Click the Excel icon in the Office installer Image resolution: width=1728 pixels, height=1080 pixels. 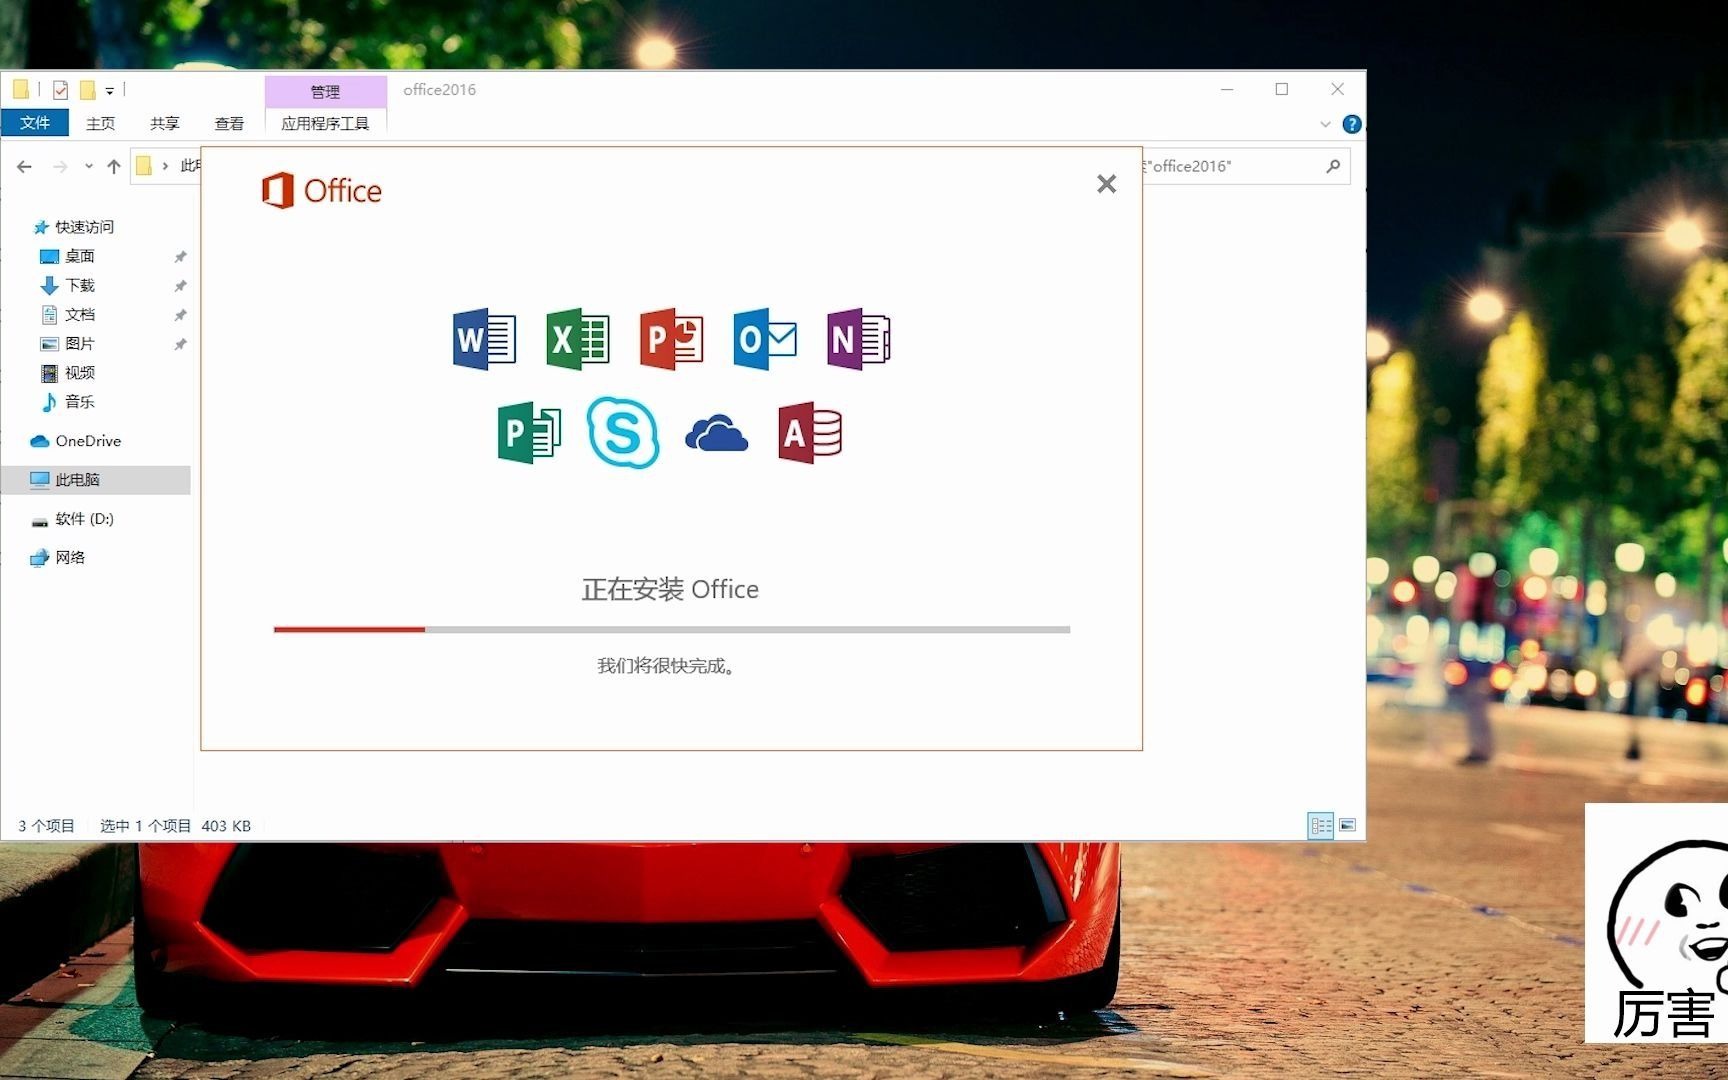pyautogui.click(x=578, y=339)
